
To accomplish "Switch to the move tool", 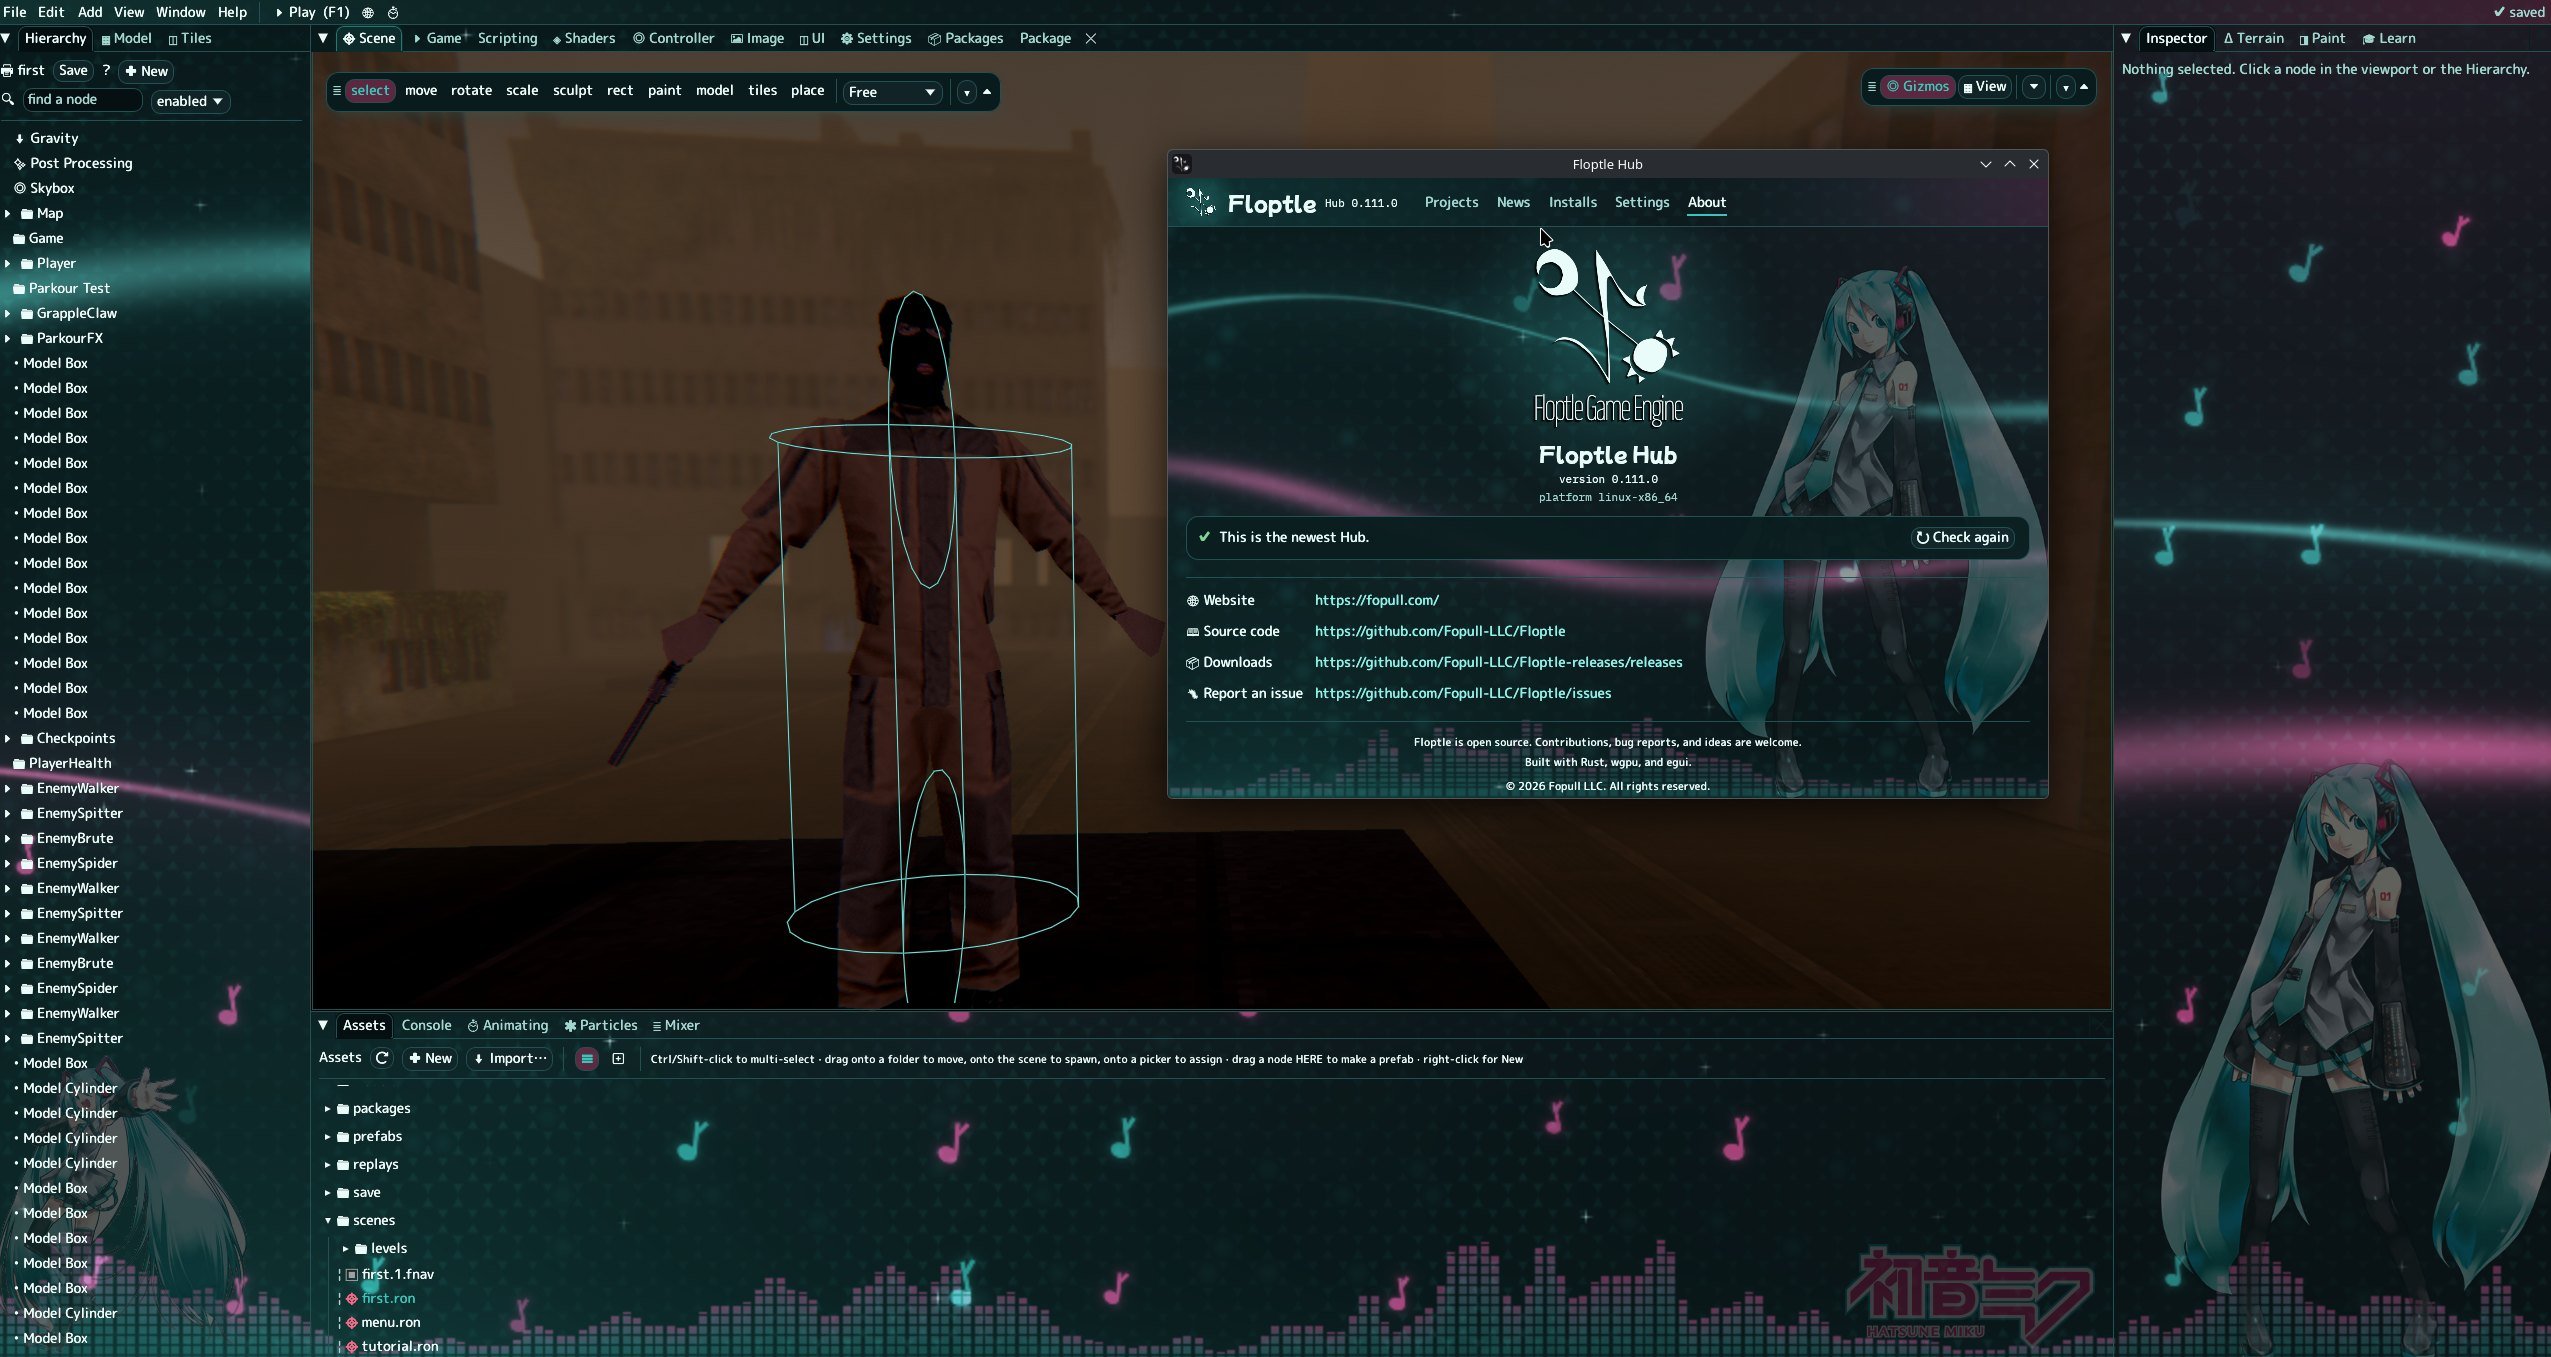I will click(x=421, y=91).
